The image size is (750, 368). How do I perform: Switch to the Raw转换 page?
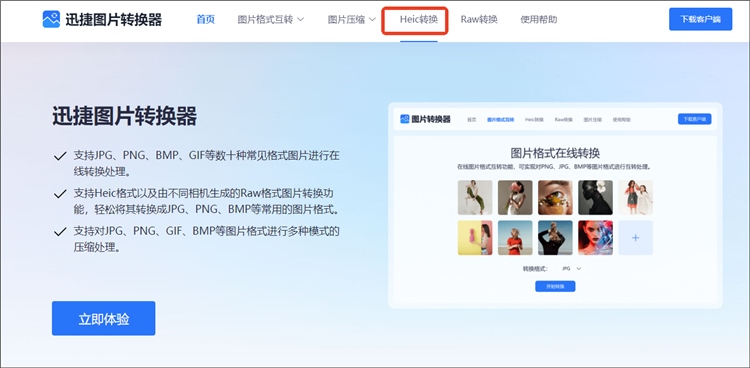tap(479, 20)
